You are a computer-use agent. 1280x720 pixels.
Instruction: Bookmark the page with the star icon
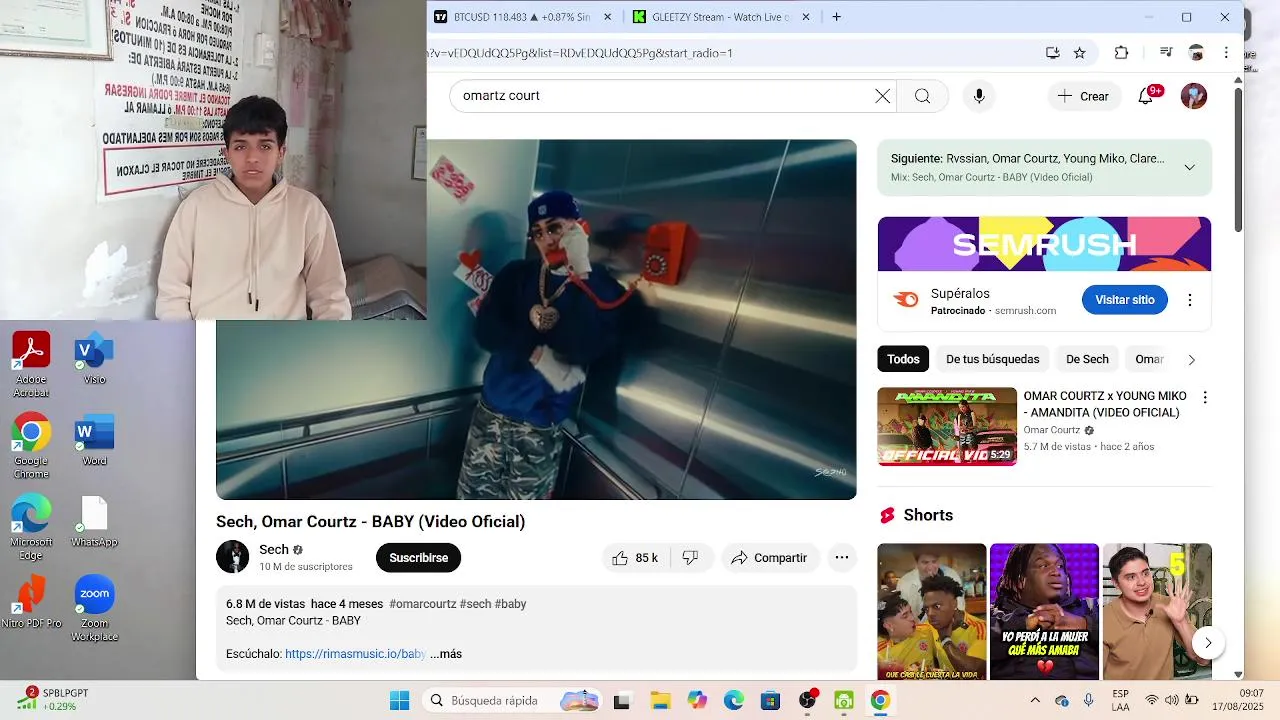1080,53
